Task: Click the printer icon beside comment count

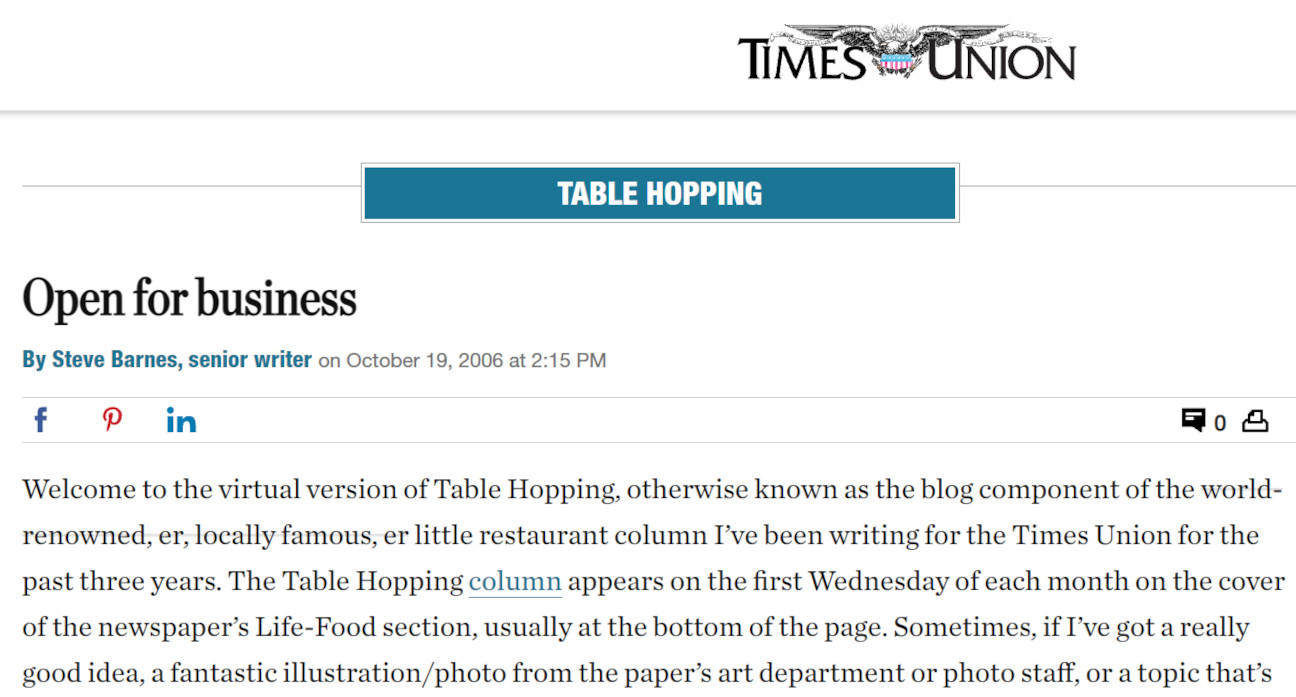Action: pyautogui.click(x=1257, y=421)
